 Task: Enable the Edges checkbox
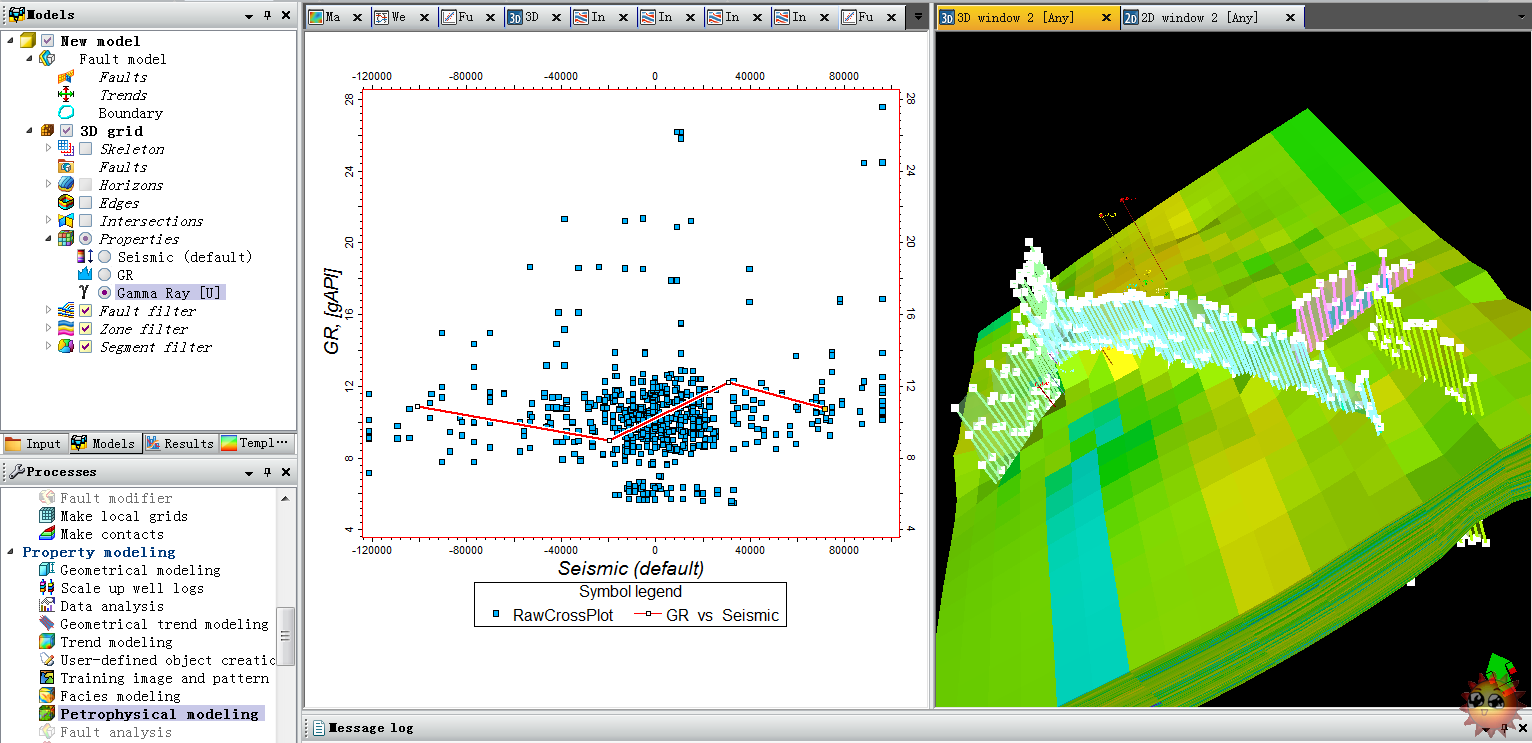point(86,203)
